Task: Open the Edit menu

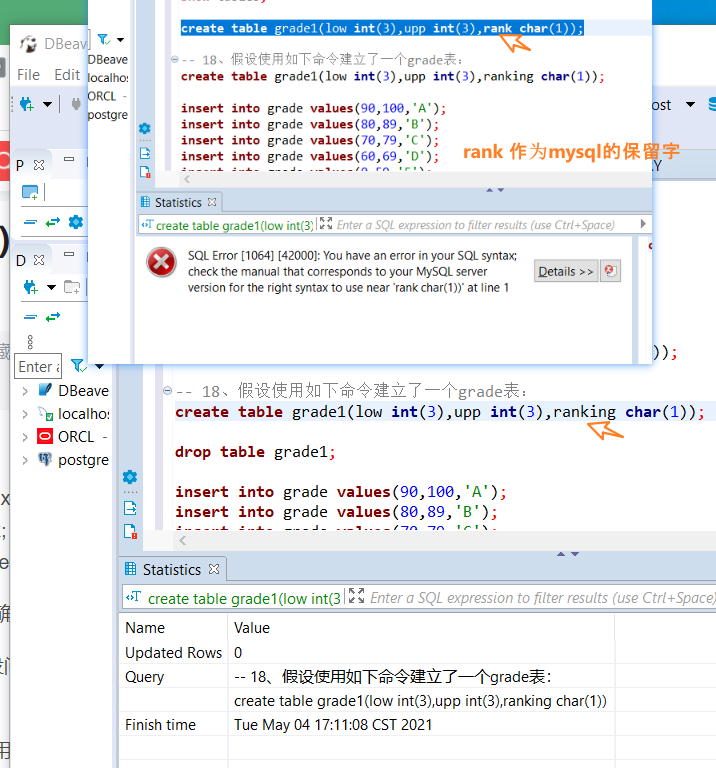Action: [67, 75]
